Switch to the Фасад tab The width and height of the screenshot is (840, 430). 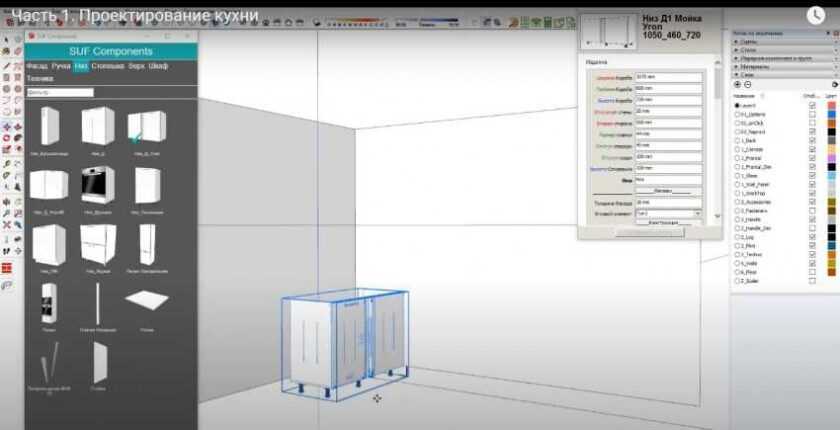37,65
